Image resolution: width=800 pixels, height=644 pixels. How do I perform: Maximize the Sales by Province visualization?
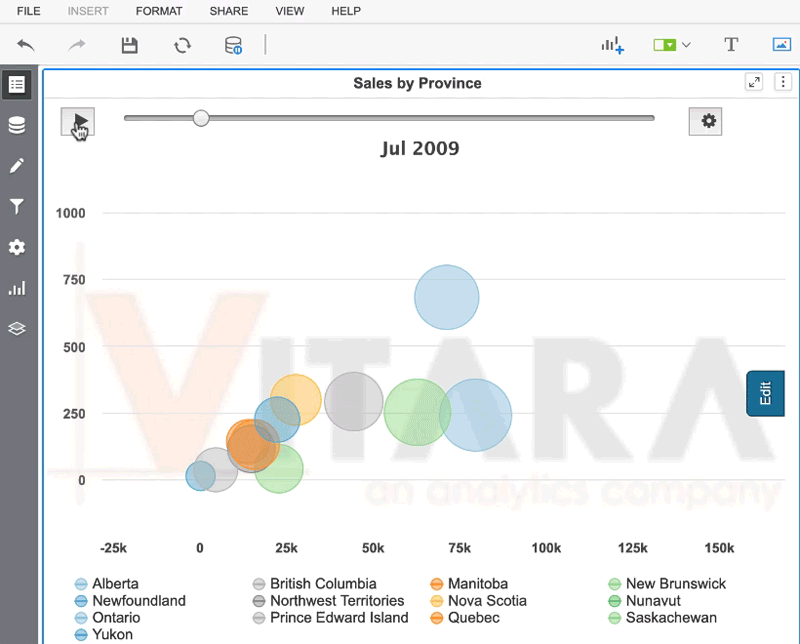755,83
